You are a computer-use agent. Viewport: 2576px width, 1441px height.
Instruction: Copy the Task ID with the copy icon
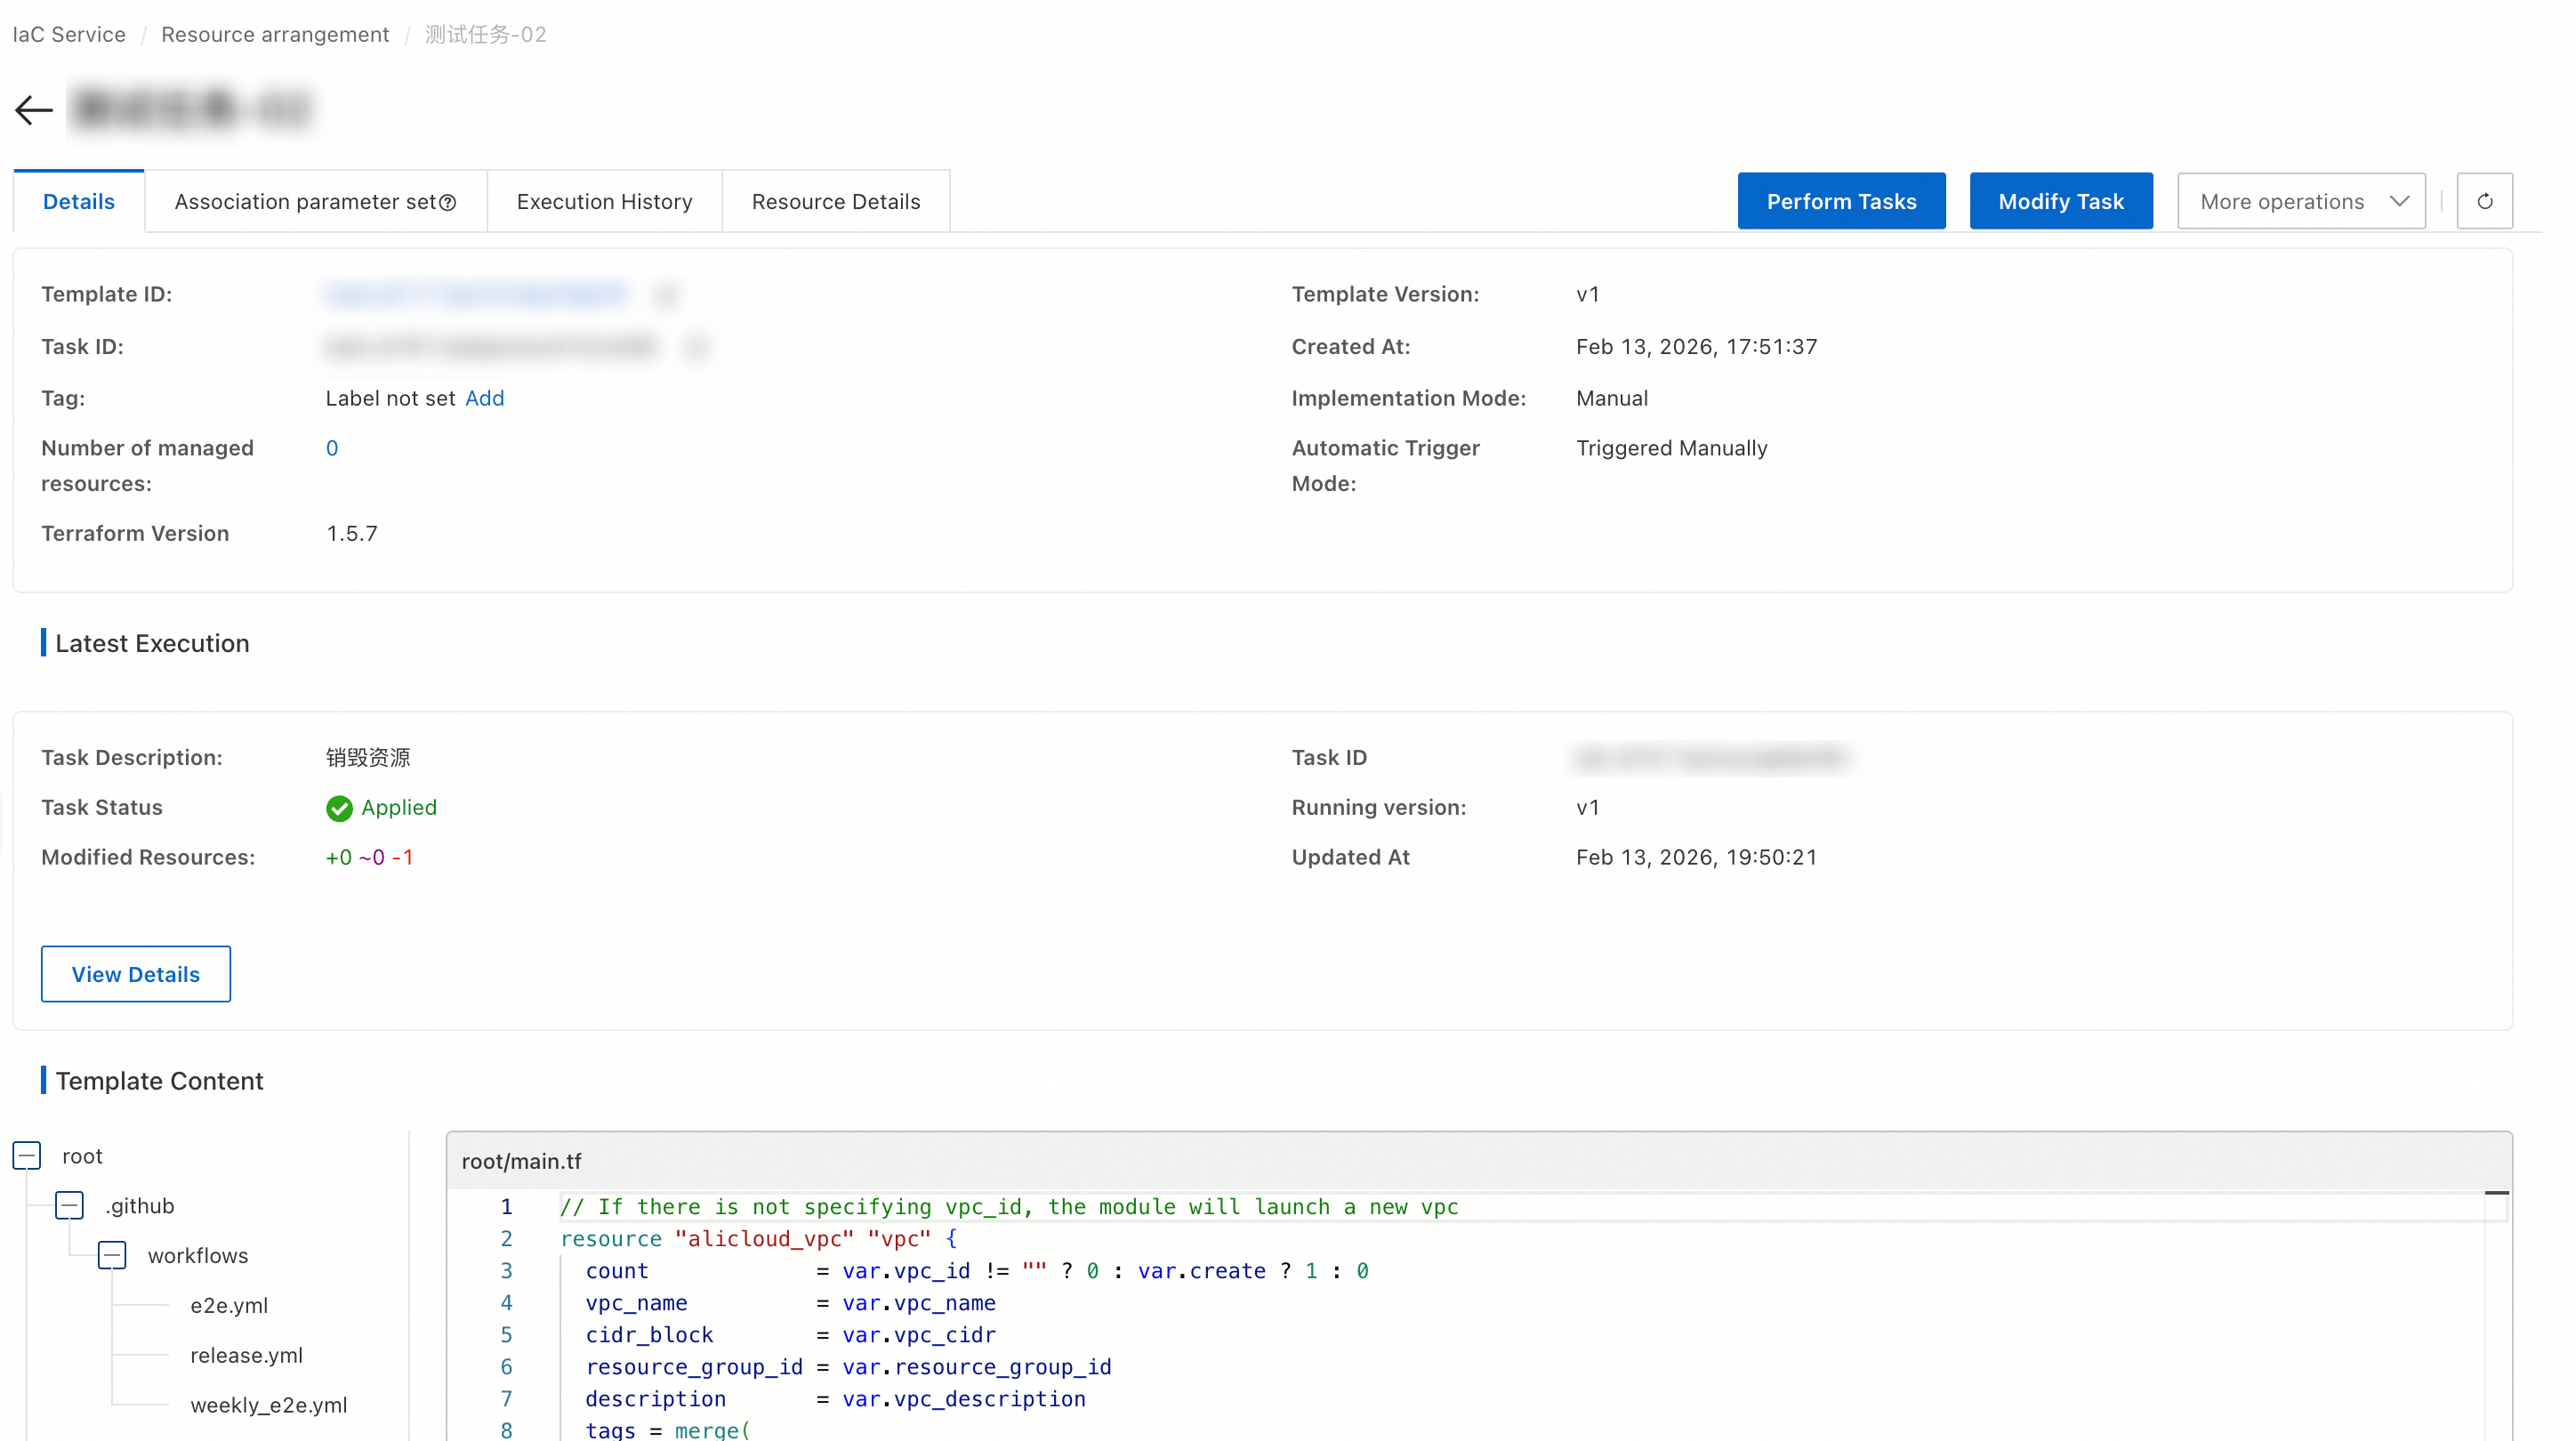coord(696,347)
